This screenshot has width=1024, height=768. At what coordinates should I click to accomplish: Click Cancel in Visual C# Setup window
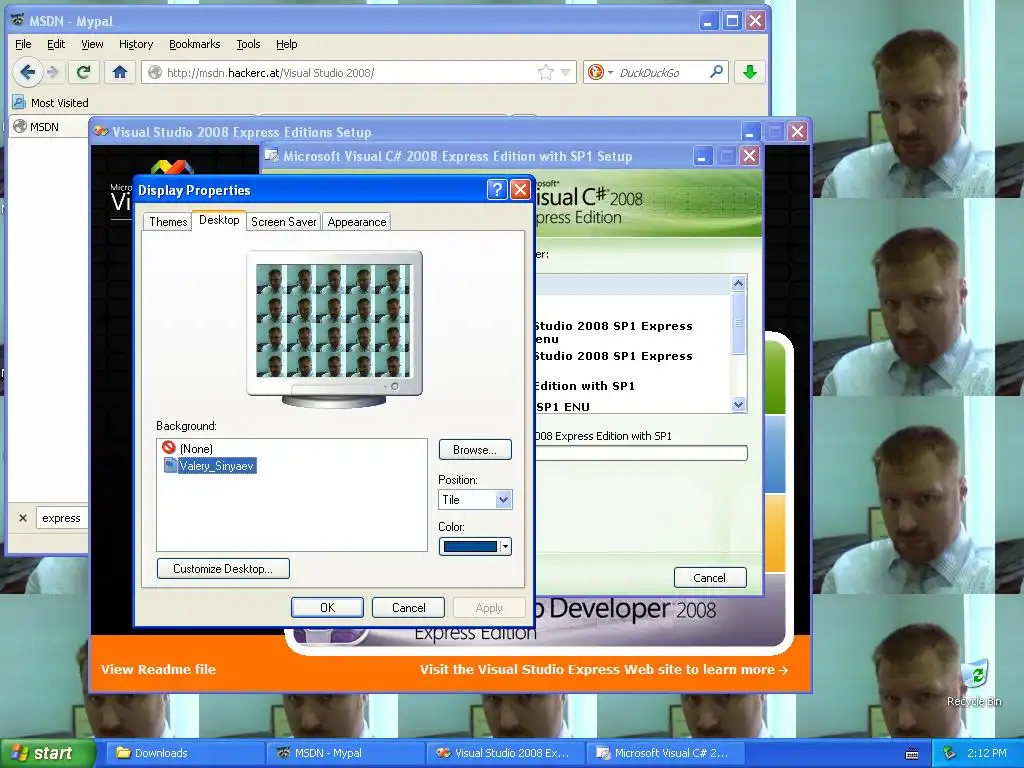(x=710, y=578)
